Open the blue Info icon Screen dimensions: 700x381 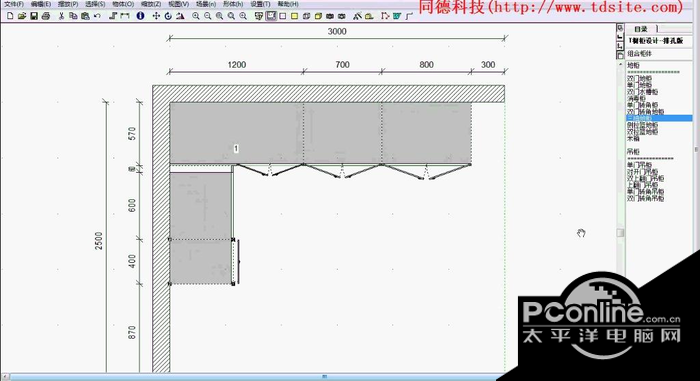[140, 16]
